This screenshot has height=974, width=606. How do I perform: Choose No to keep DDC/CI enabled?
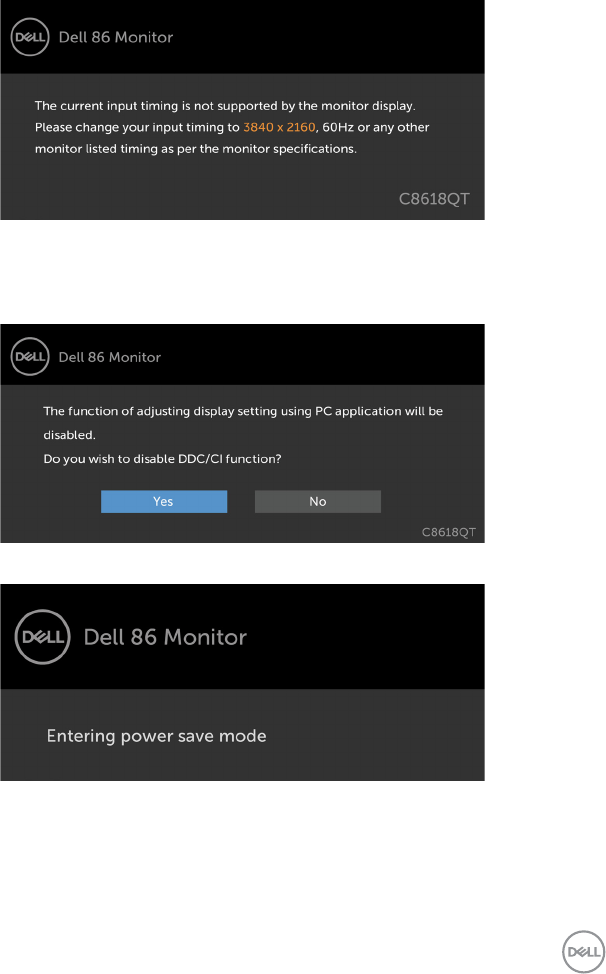click(317, 501)
